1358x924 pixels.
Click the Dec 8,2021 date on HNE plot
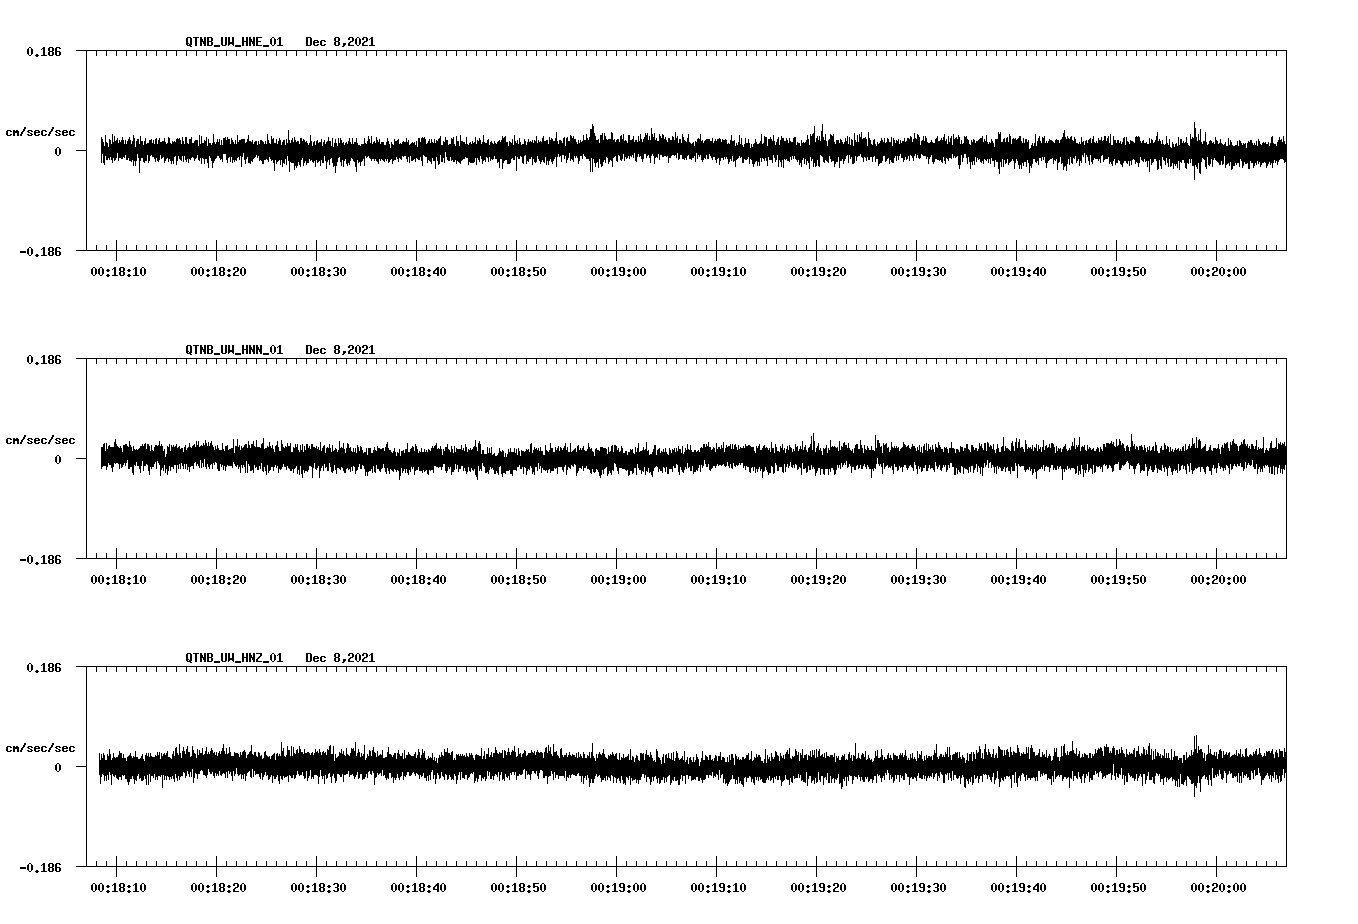click(340, 42)
